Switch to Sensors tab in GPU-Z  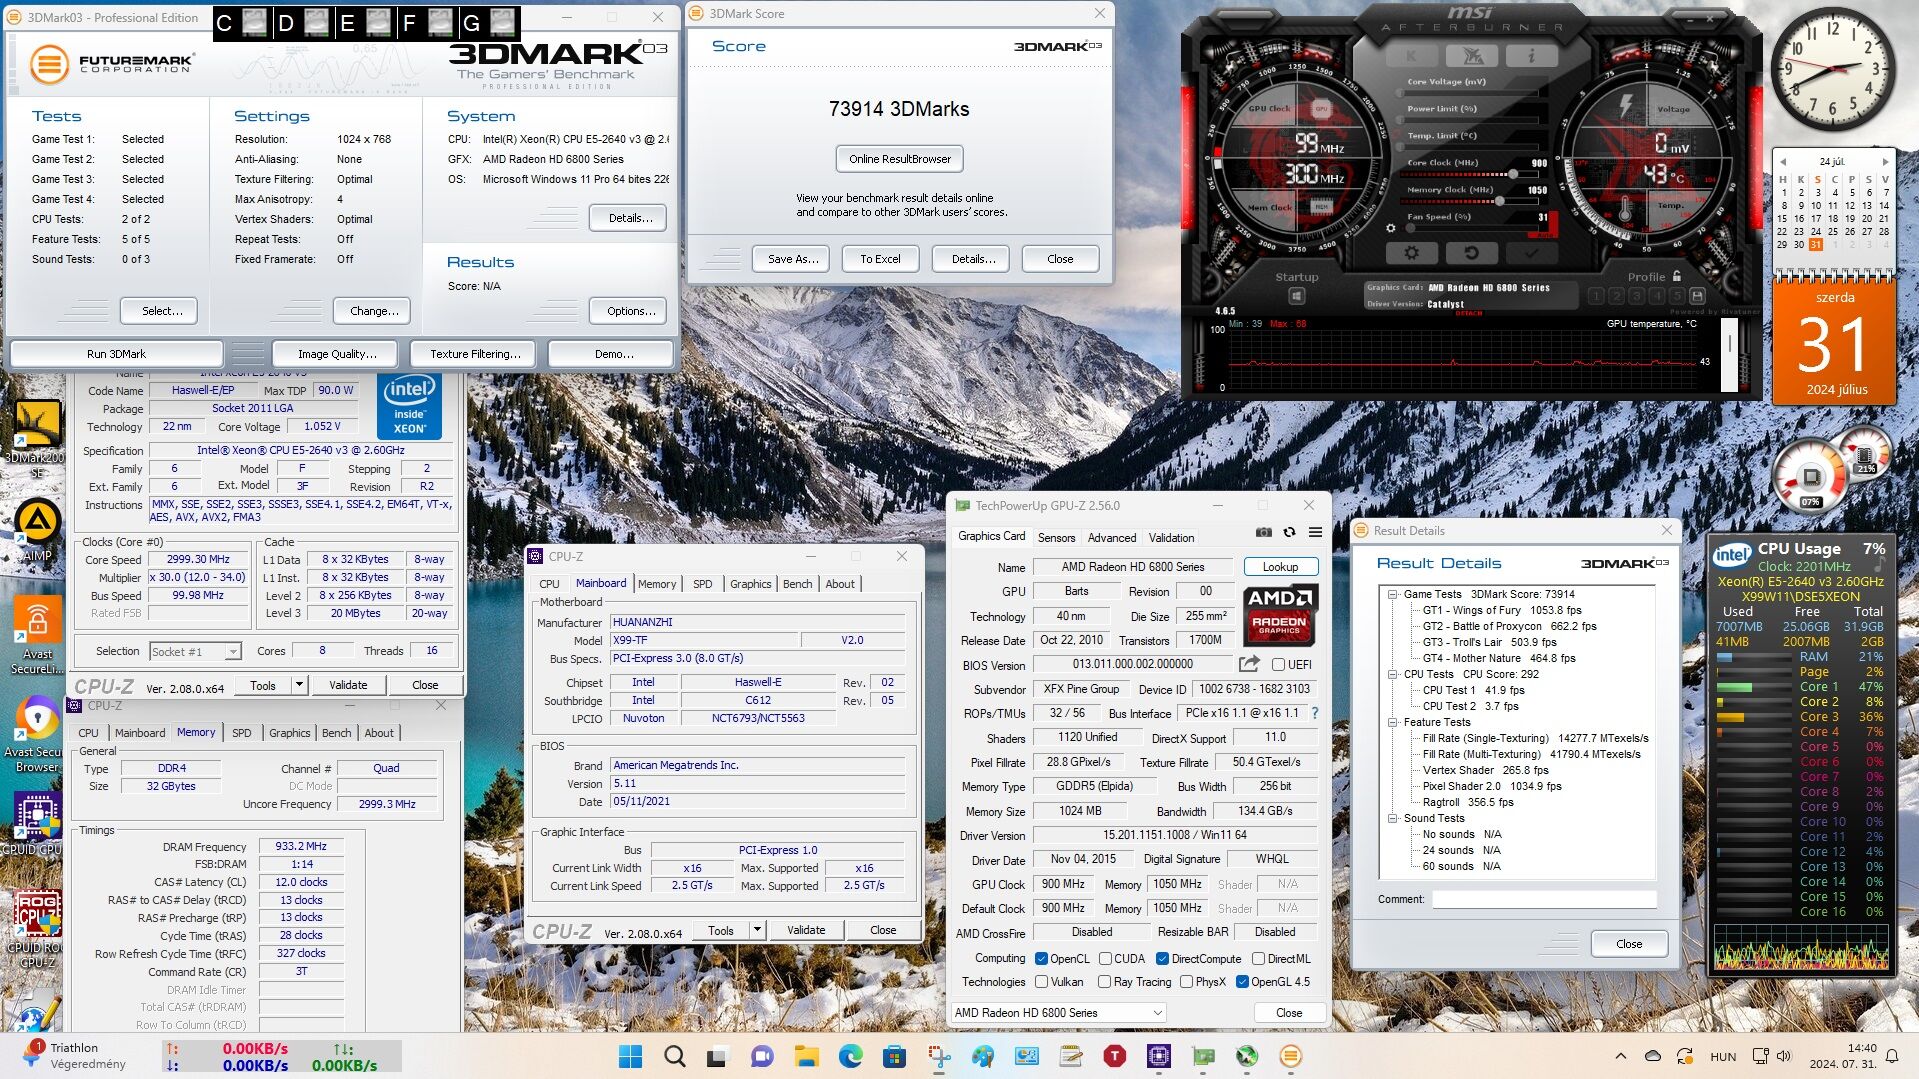[1056, 538]
